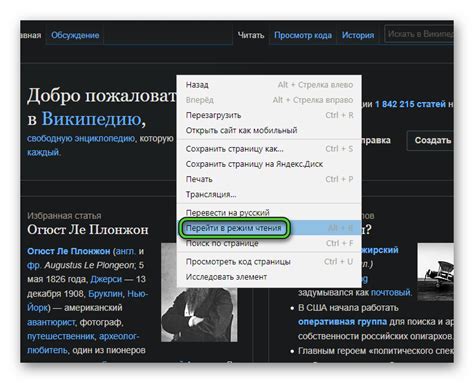Click the 1 842 215 статей link

[410, 104]
